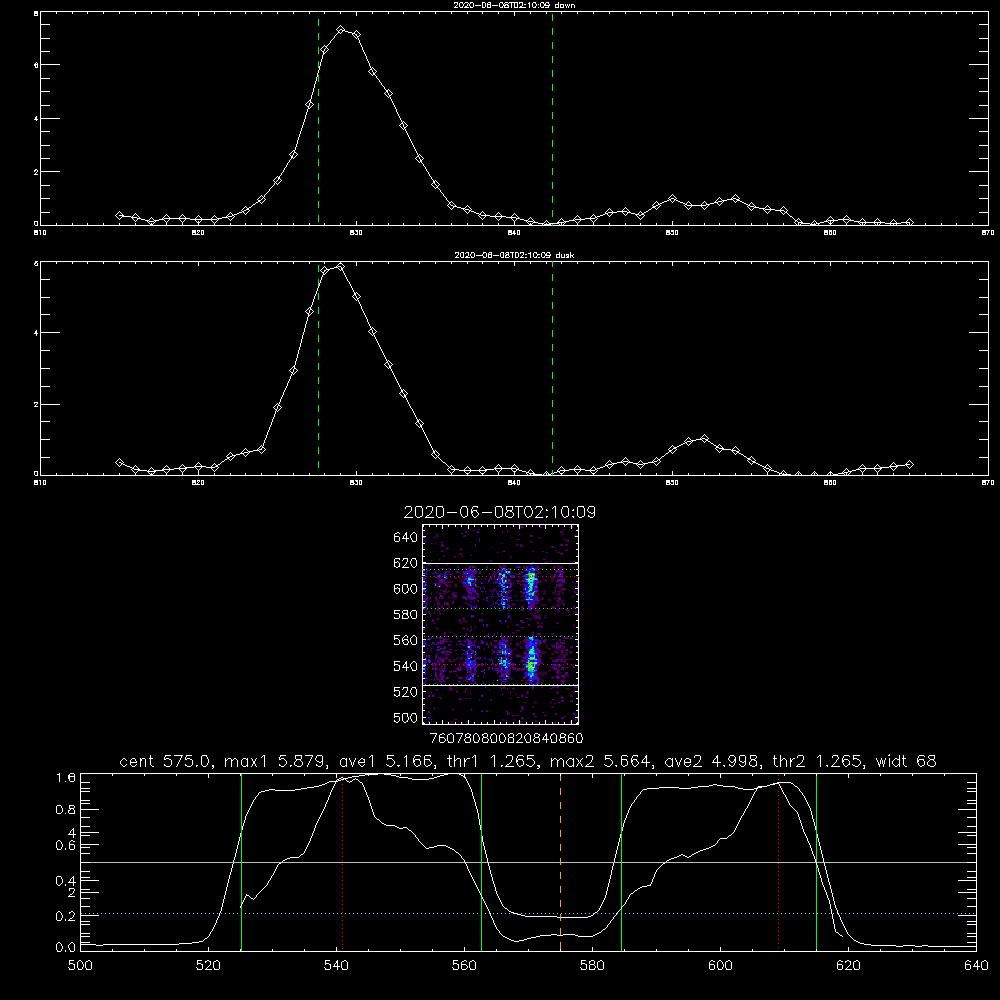Click the spectrogram image y-axis label '500'
Viewport: 1000px width, 1000px height.
pos(406,717)
